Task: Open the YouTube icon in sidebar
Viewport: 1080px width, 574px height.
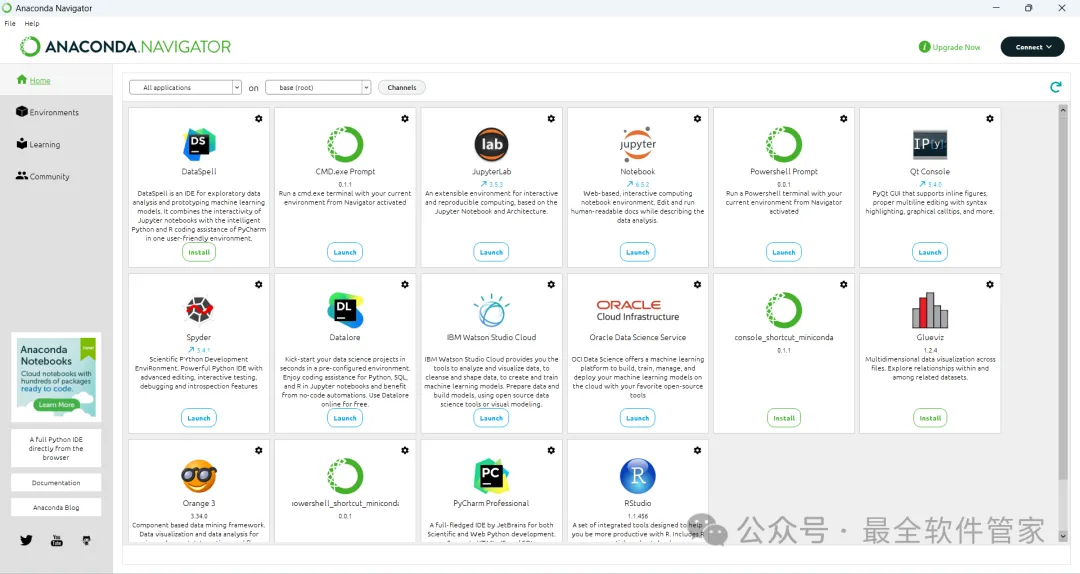Action: click(x=56, y=540)
